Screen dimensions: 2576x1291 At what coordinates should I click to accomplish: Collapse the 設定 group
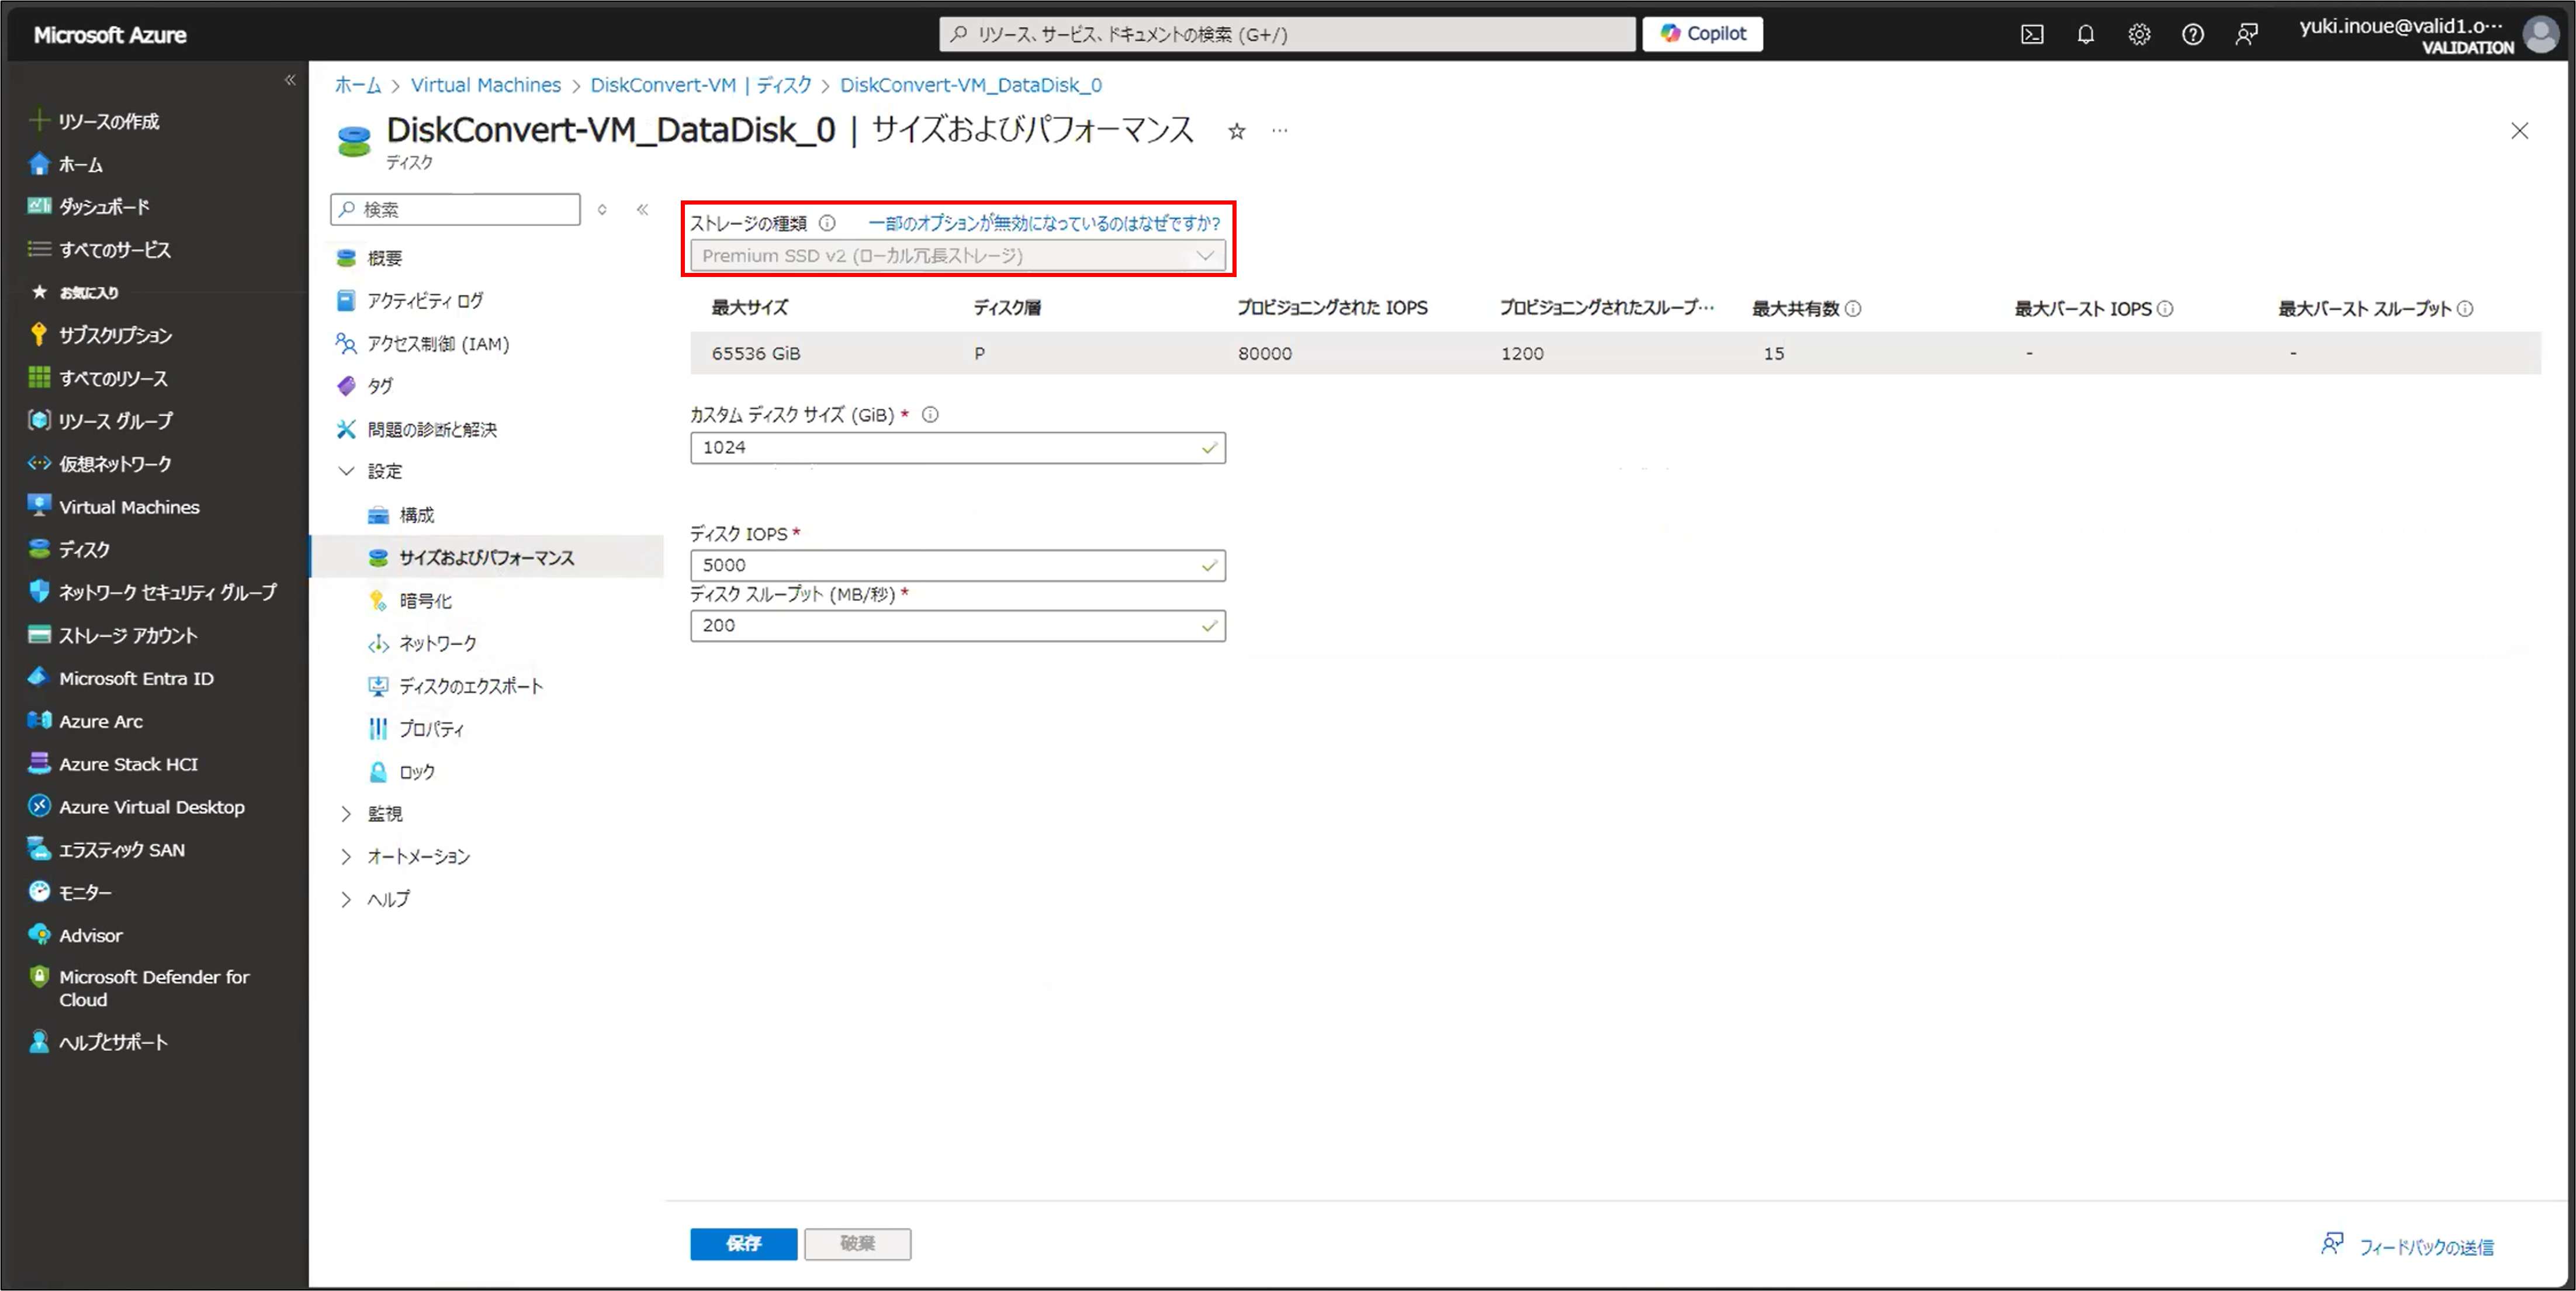coord(346,471)
